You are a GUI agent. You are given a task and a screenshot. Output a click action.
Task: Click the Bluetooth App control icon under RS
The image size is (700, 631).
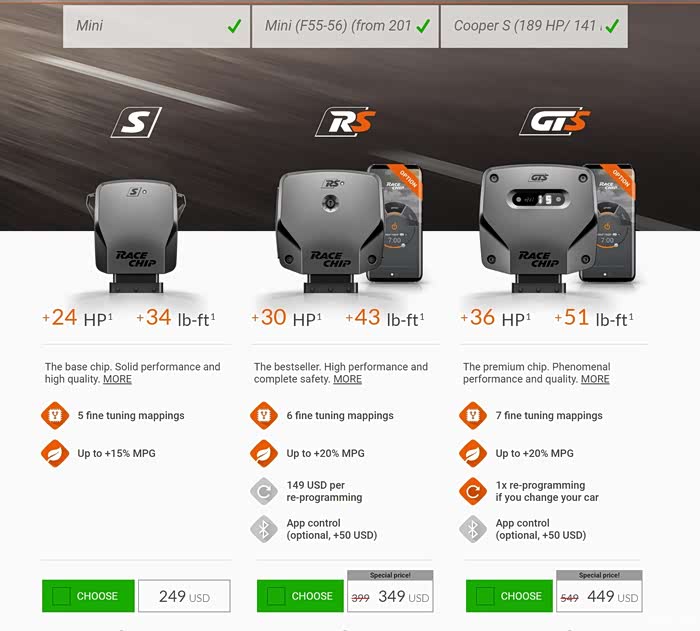tap(264, 529)
